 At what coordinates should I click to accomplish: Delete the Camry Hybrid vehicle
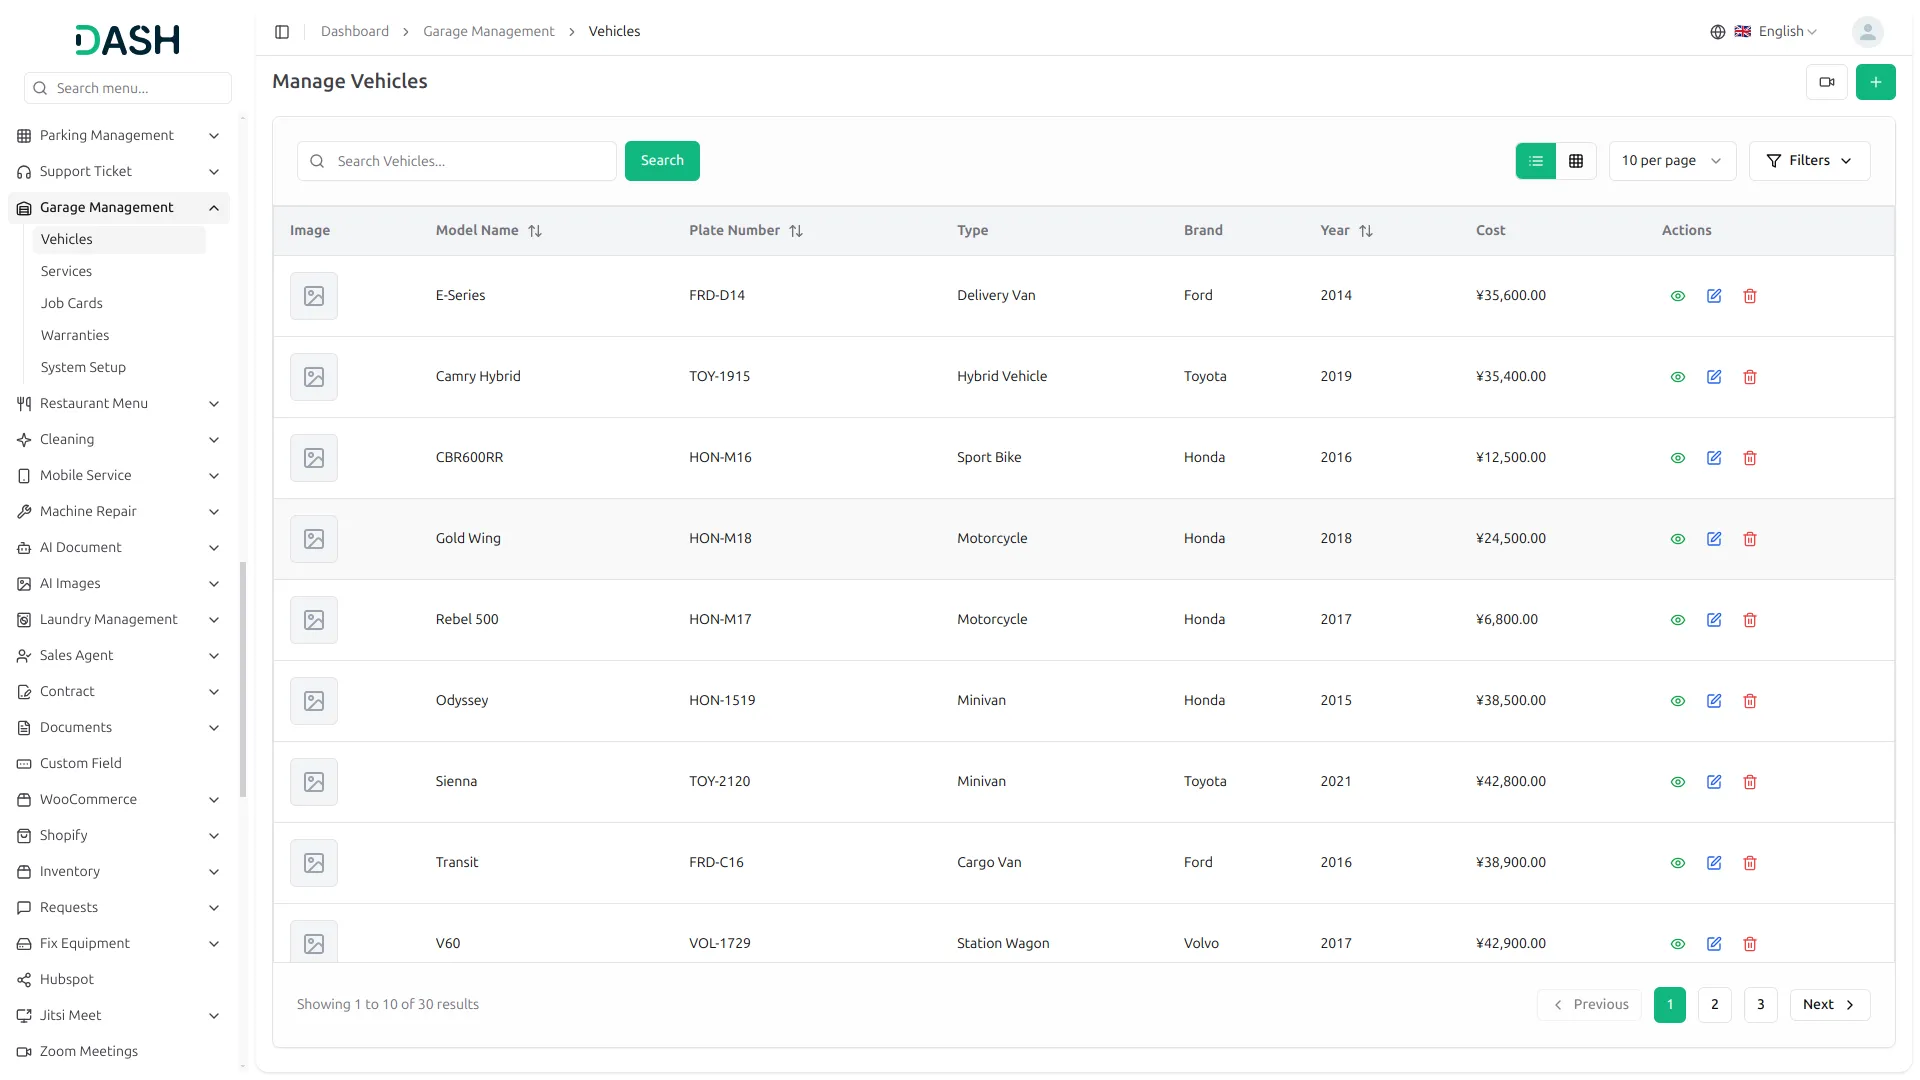1750,377
